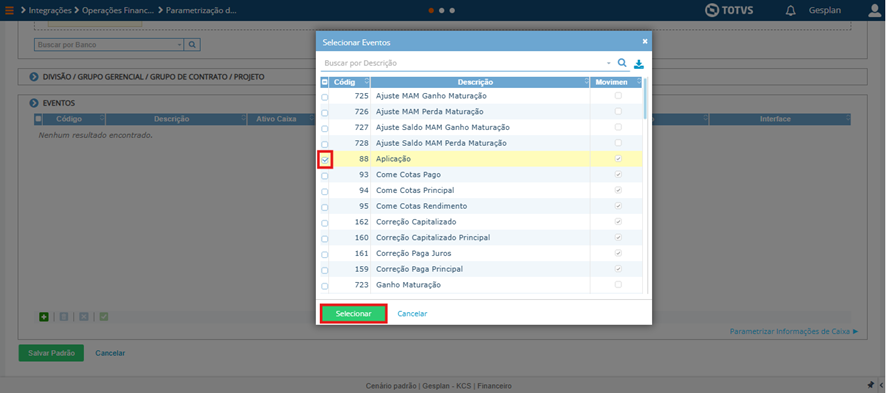Select the row Correção Capitalizado Principal
This screenshot has width=886, height=393.
tap(481, 238)
